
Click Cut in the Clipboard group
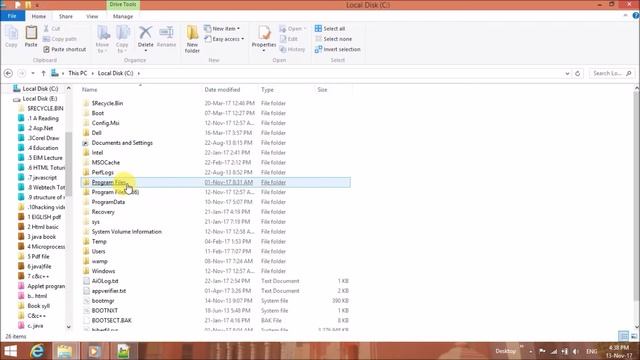click(52, 29)
